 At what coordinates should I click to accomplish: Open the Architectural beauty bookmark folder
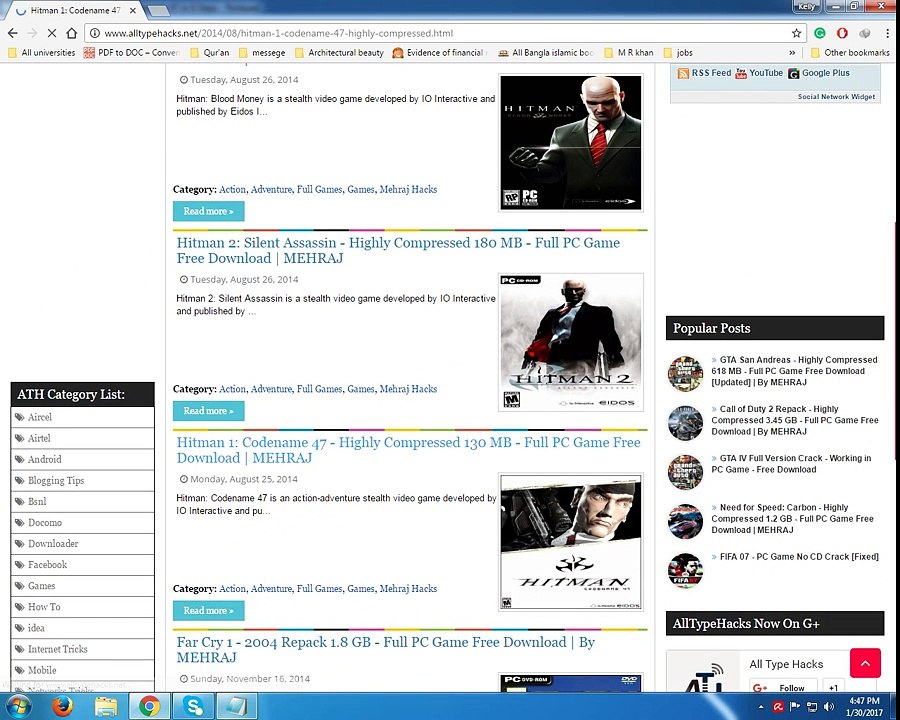point(339,52)
